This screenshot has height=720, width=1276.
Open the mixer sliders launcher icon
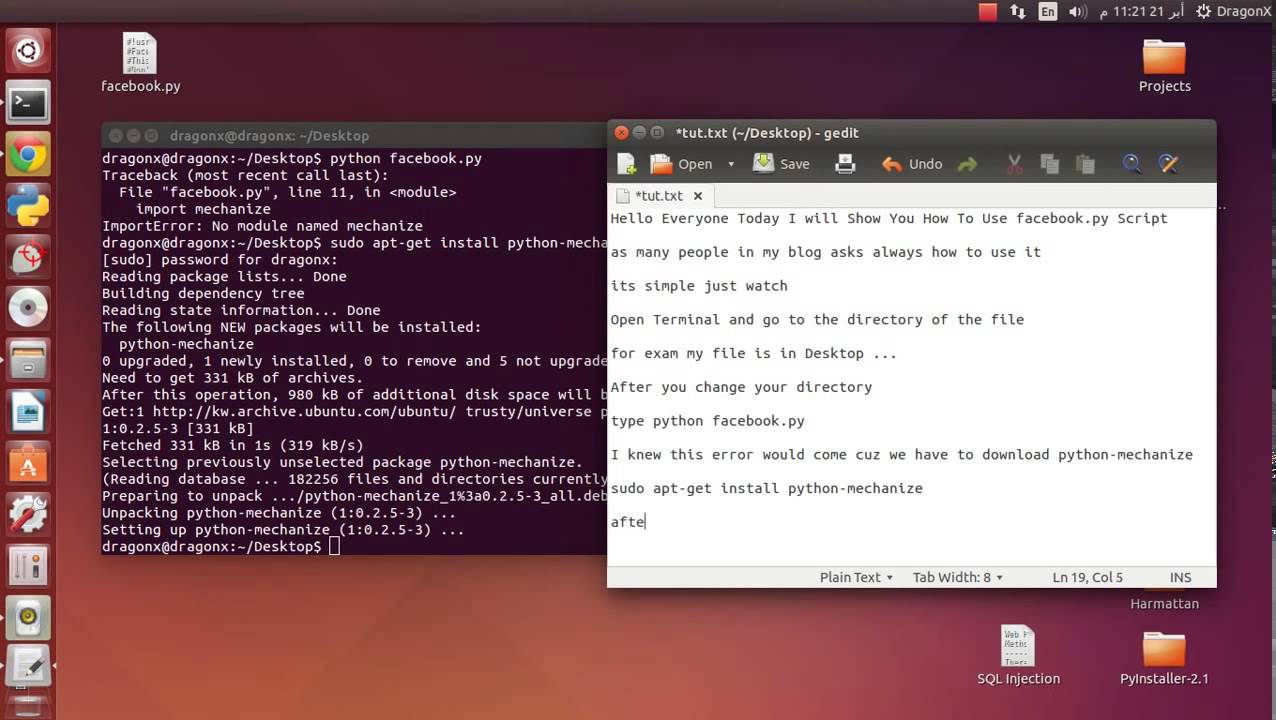(x=28, y=566)
